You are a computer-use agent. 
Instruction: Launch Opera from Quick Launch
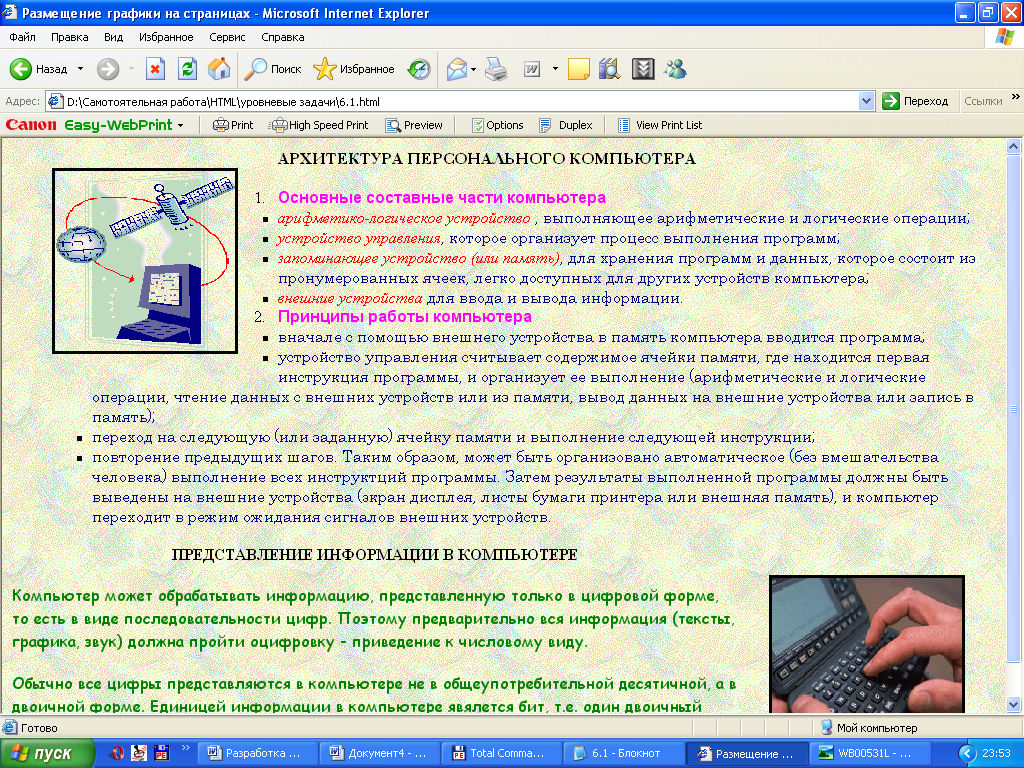[117, 753]
